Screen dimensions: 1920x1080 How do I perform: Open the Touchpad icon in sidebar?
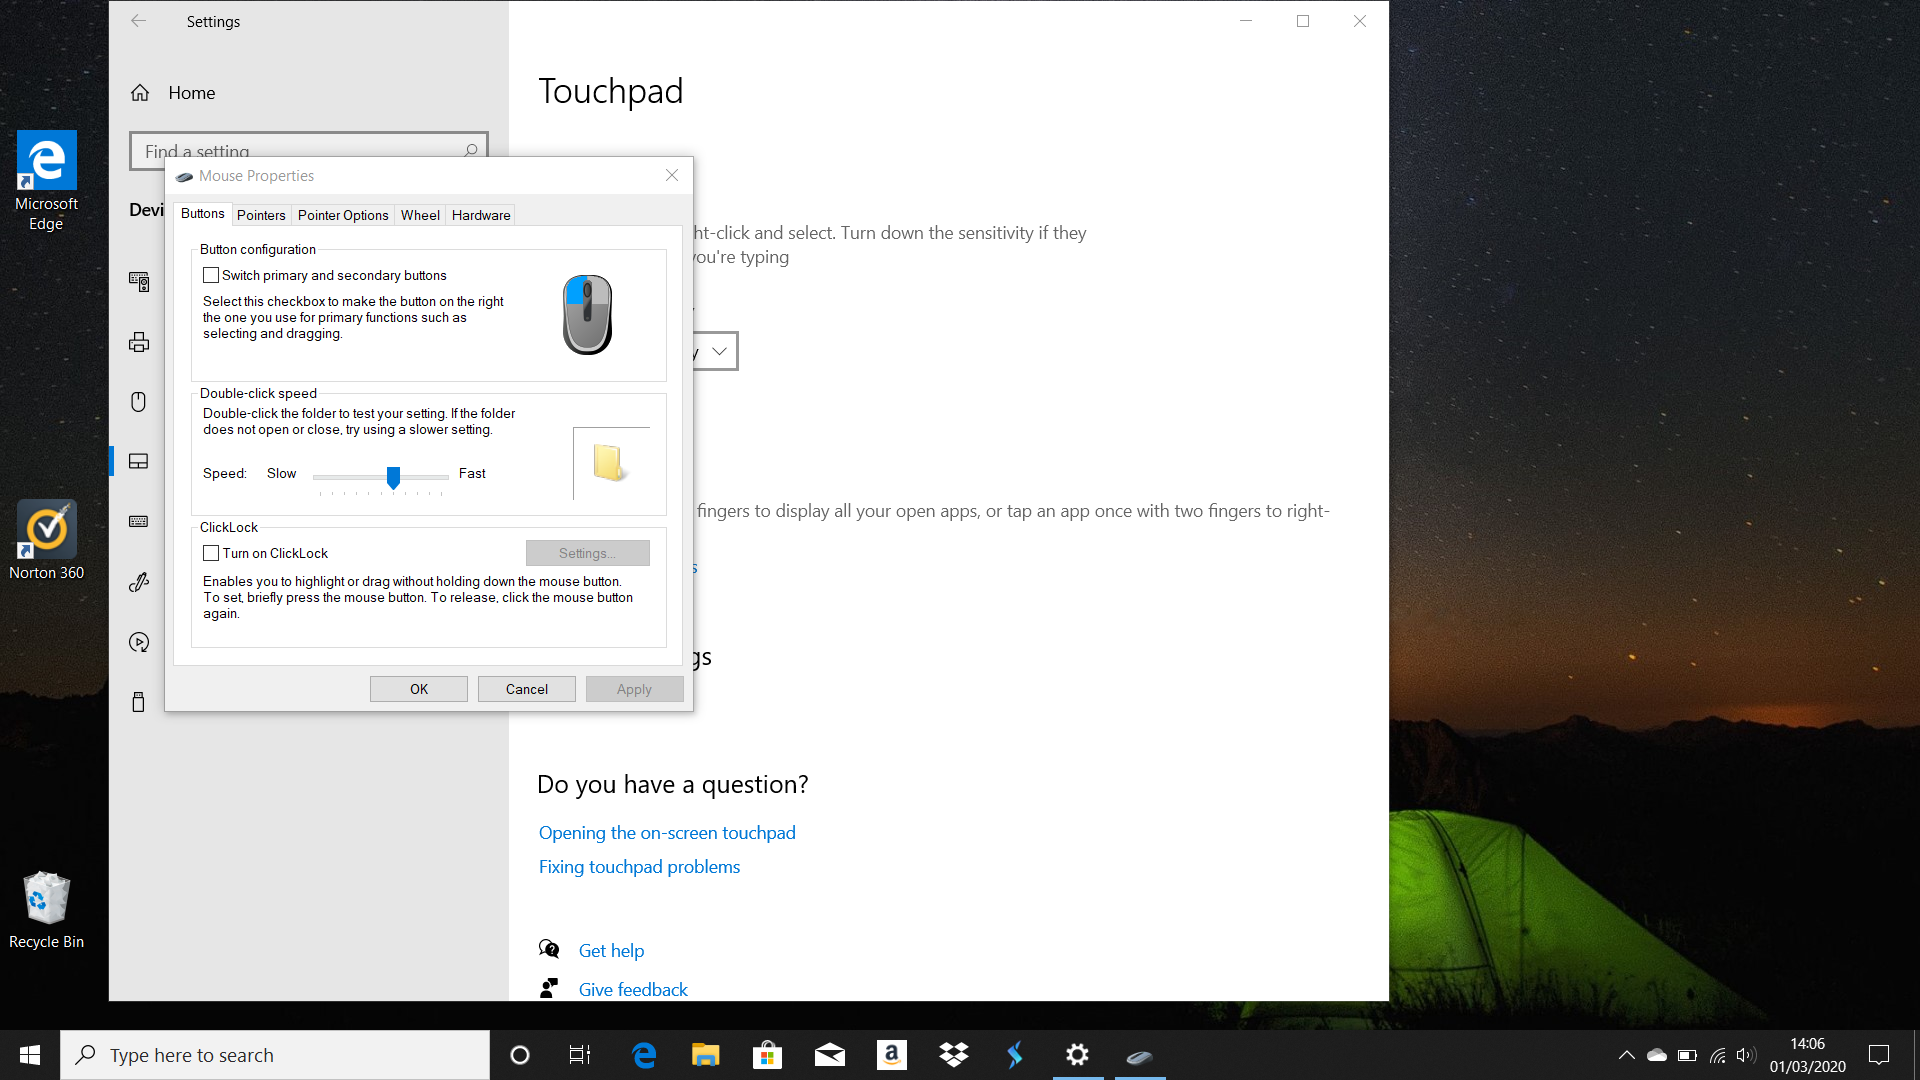[x=138, y=461]
